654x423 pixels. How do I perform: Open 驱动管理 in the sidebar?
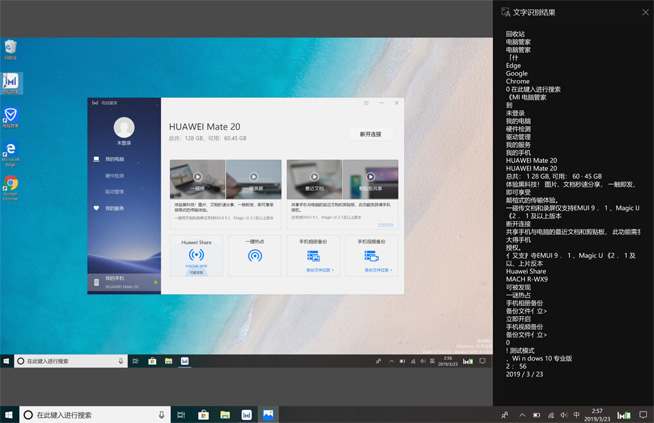click(115, 192)
